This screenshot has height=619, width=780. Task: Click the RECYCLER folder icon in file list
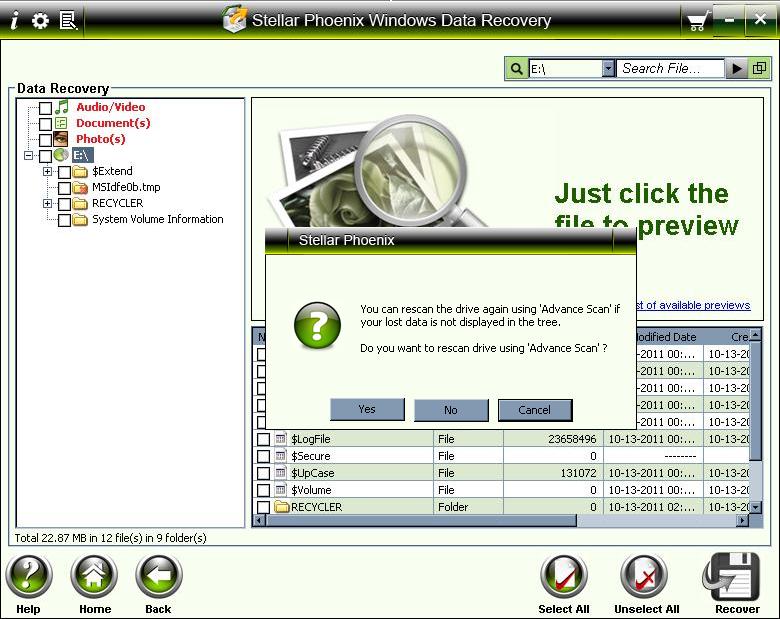click(x=282, y=507)
